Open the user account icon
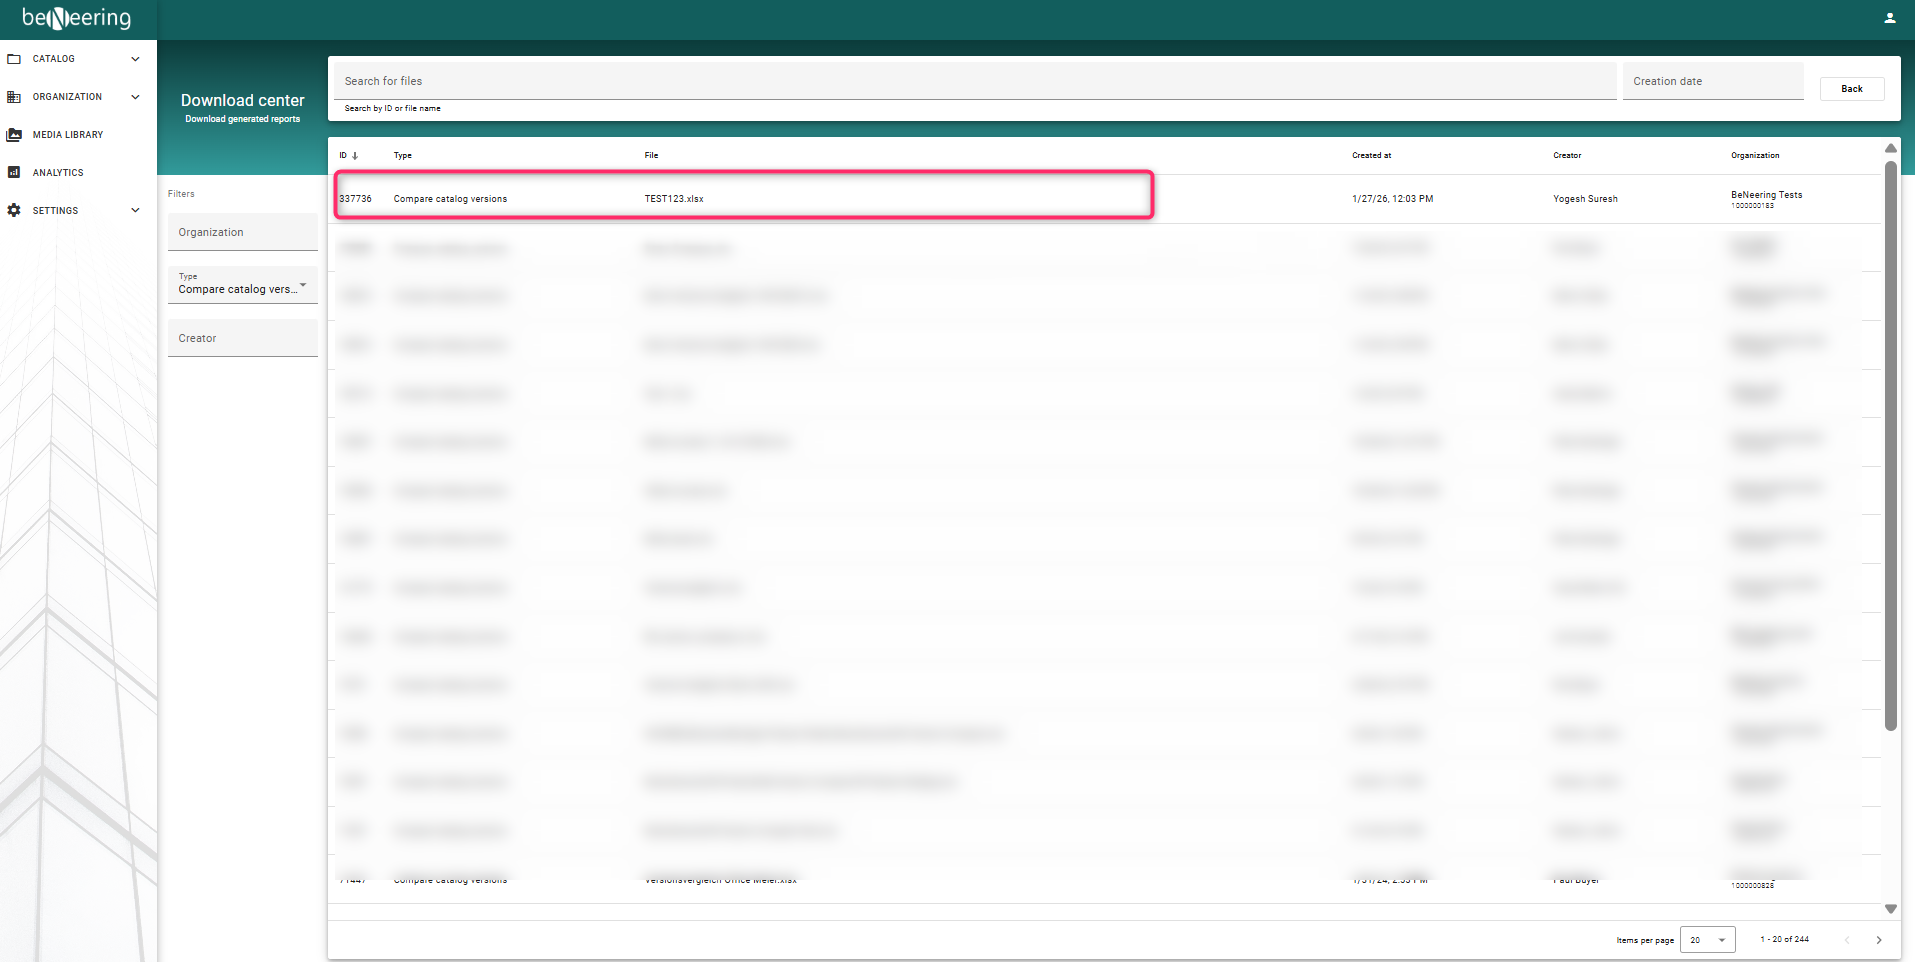 (1889, 18)
